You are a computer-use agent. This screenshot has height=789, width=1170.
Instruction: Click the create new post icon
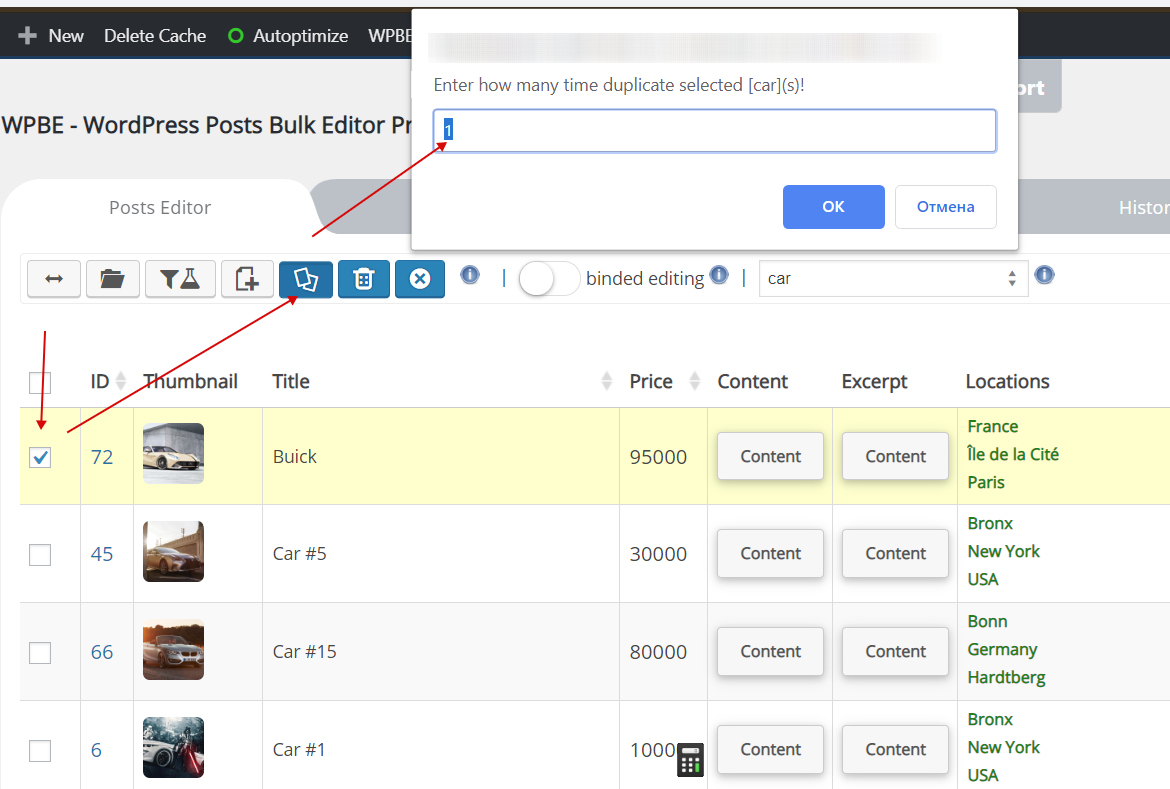tap(247, 279)
